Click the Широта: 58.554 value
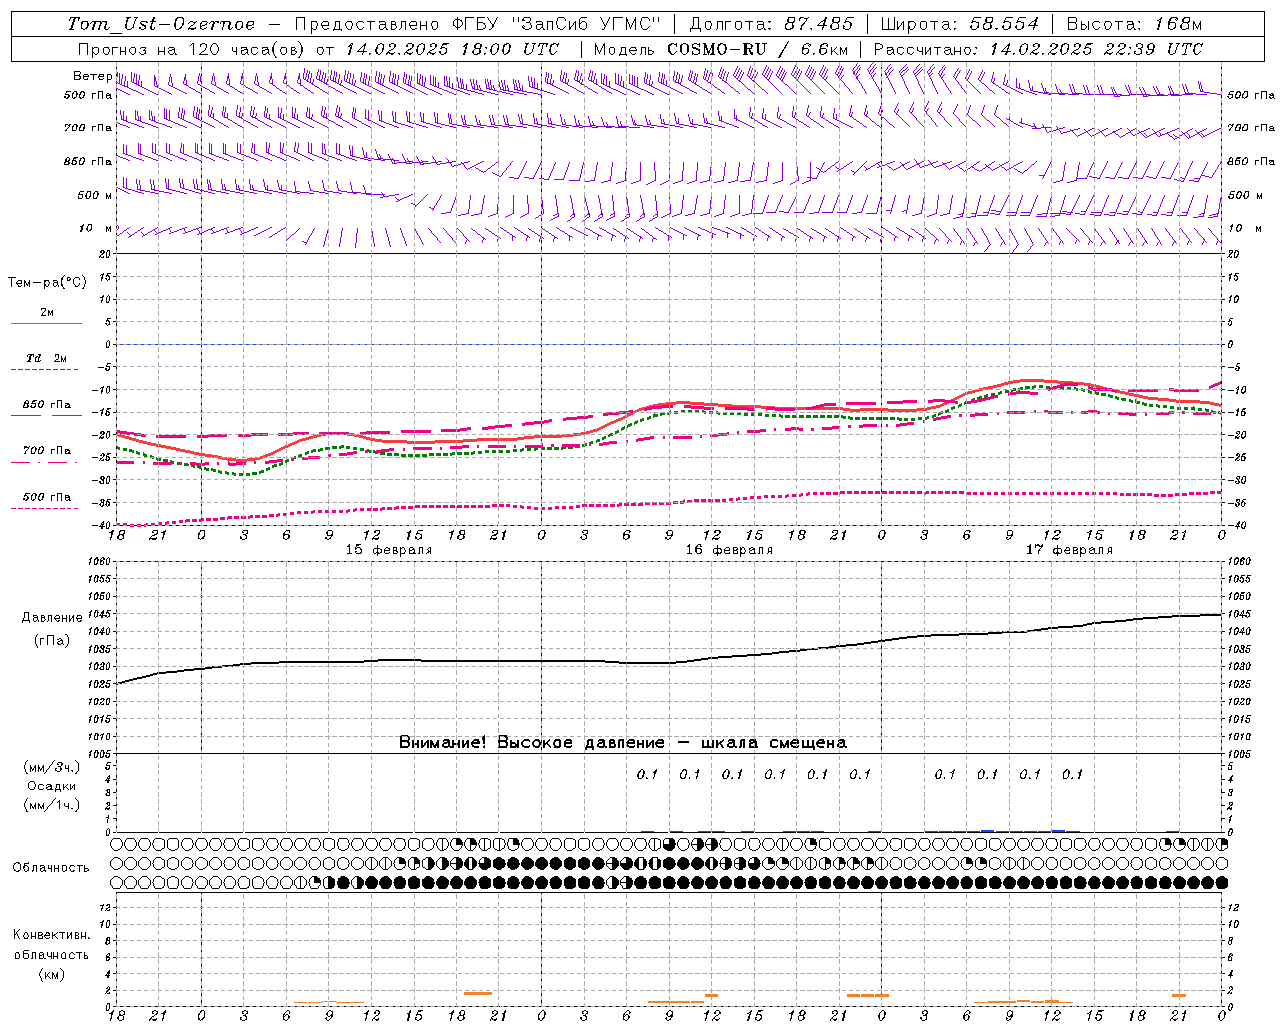1280x1024 pixels. pos(958,24)
